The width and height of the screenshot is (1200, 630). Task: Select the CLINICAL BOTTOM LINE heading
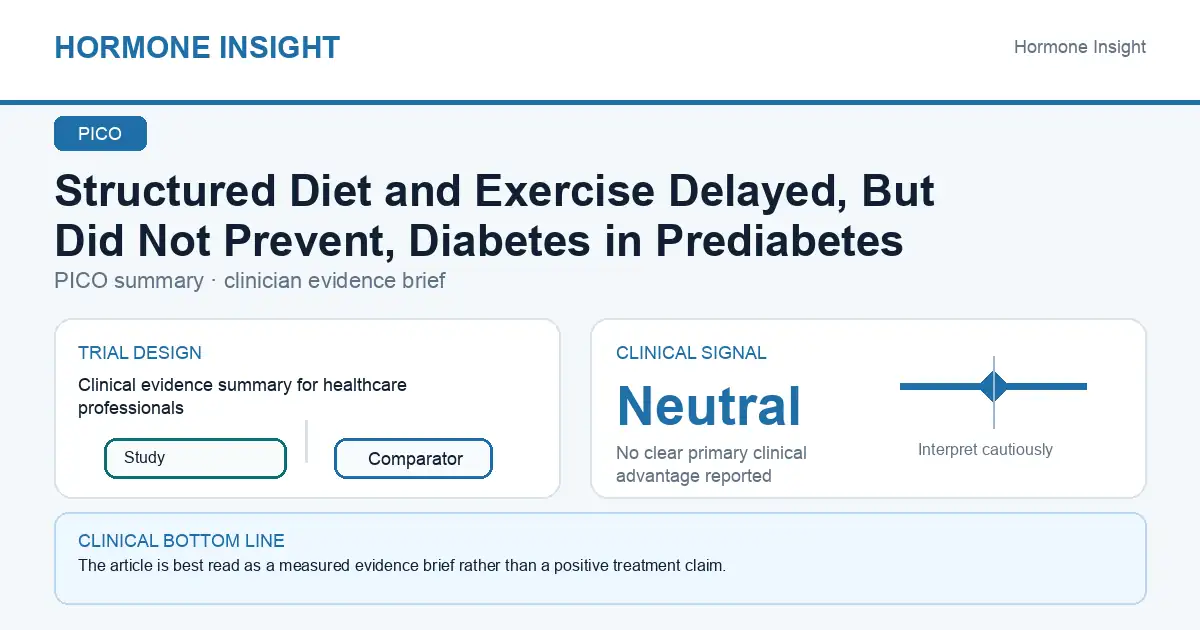[181, 541]
